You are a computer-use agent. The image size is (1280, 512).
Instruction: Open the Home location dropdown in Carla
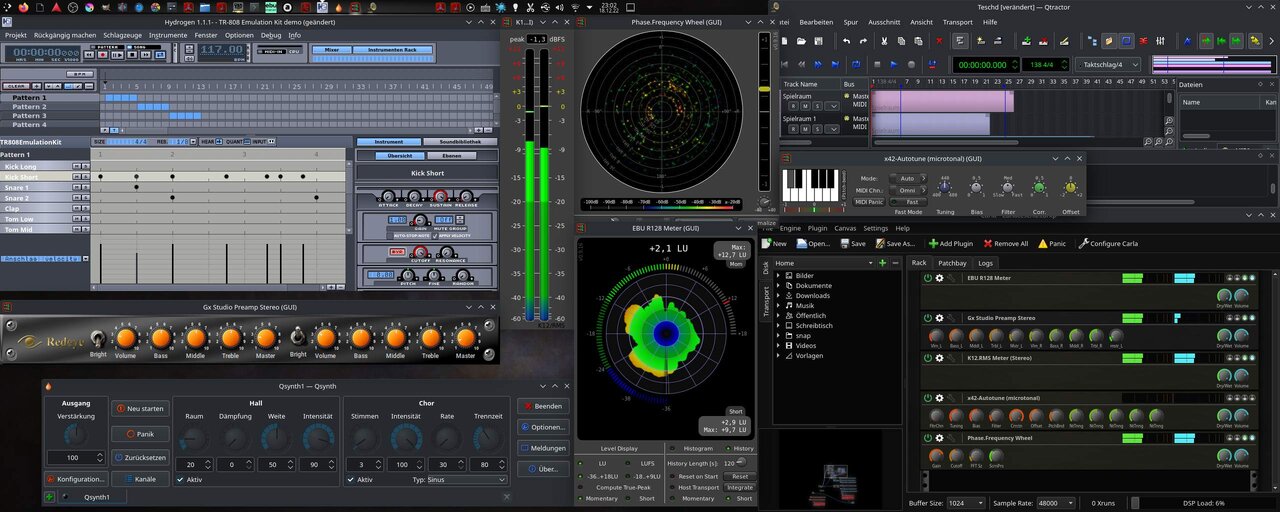(824, 263)
